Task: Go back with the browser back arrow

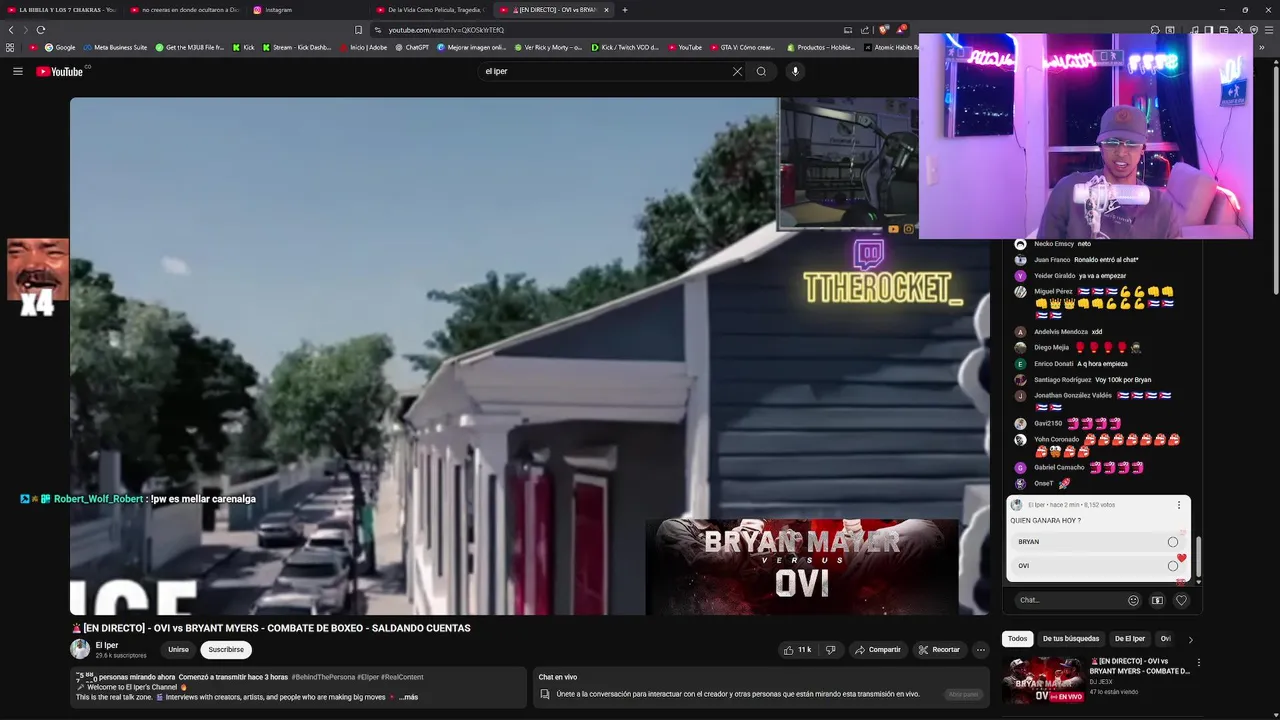Action: pos(11,30)
